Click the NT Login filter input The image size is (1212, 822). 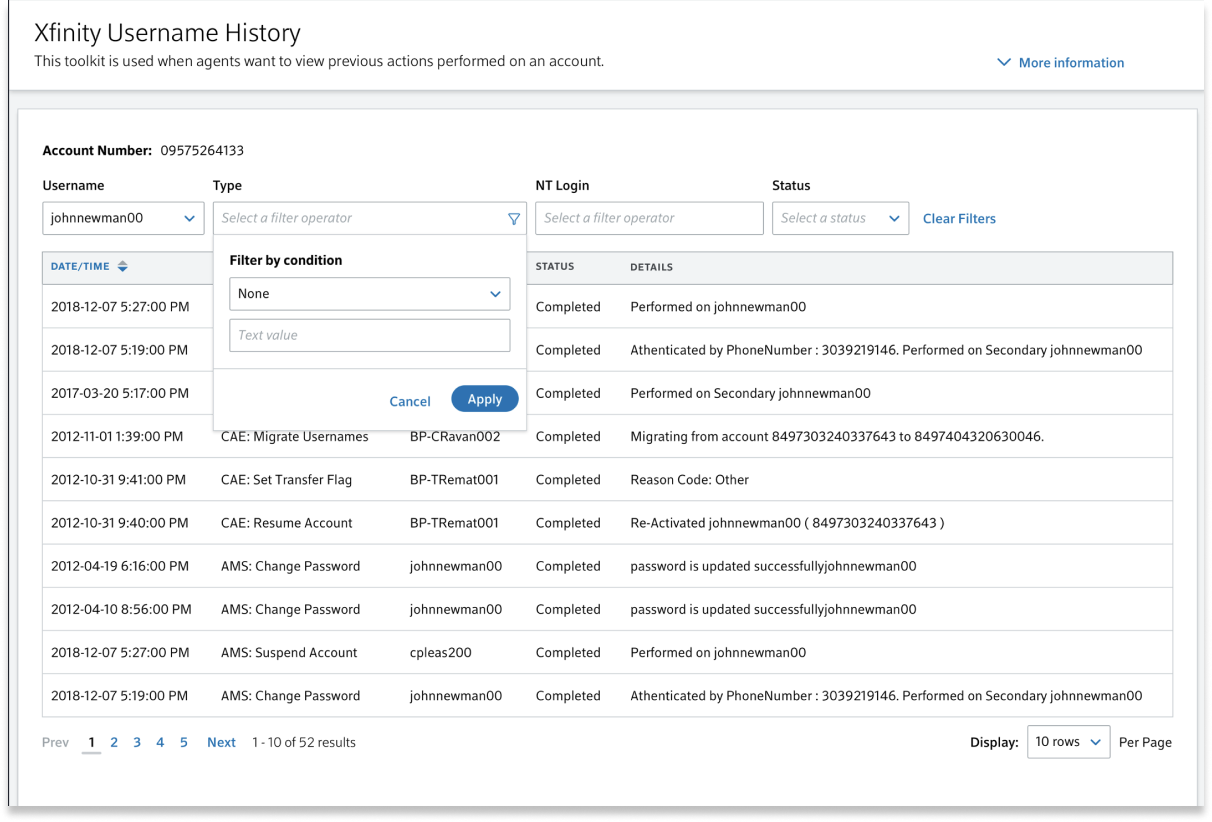click(x=648, y=219)
